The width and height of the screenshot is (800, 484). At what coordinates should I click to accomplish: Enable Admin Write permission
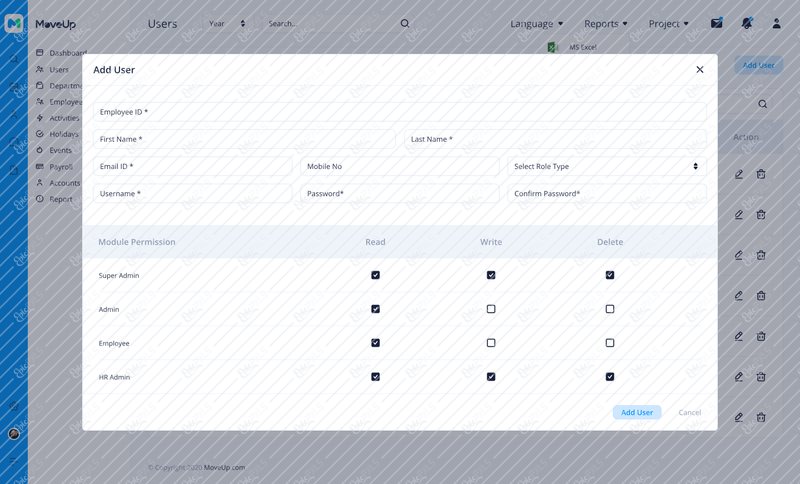point(491,309)
